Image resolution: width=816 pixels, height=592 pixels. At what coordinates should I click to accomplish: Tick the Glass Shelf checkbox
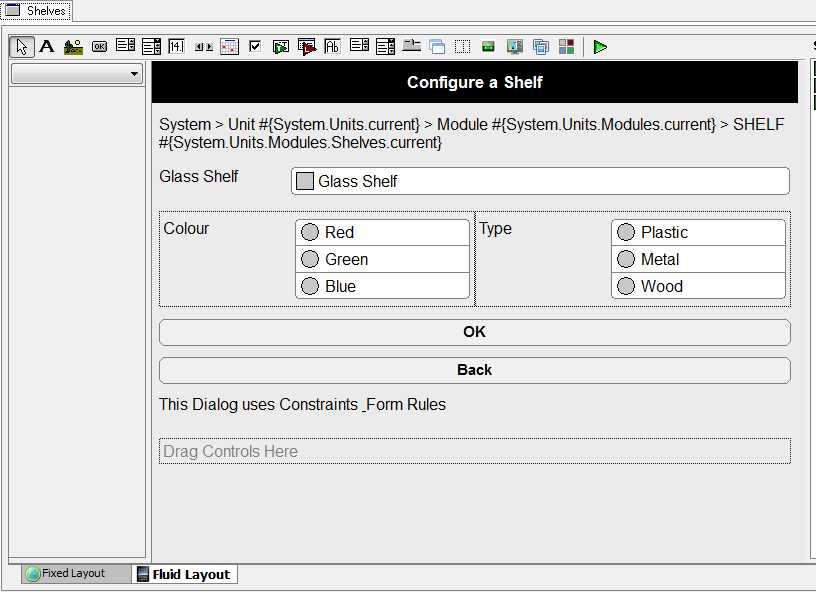tap(305, 181)
